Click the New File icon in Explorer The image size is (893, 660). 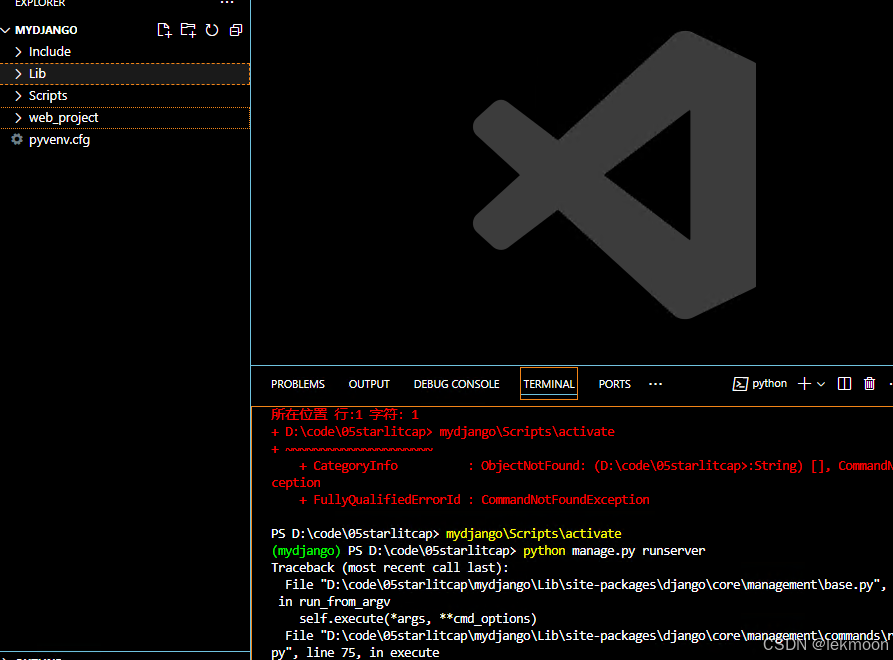tap(164, 30)
